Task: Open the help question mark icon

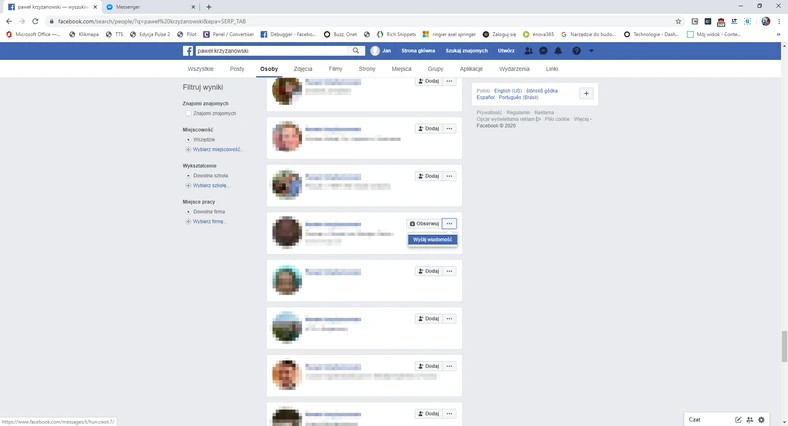Action: [x=576, y=51]
